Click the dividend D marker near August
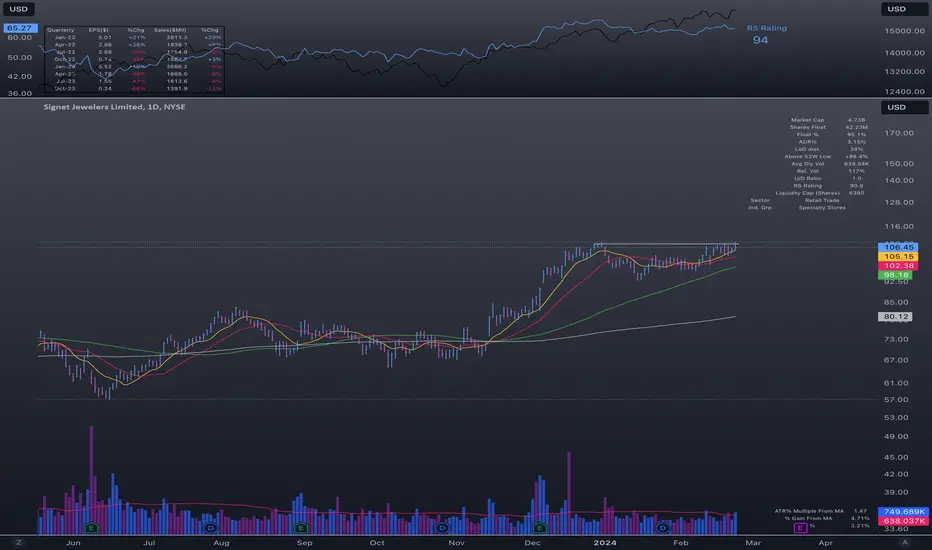 tap(210, 527)
